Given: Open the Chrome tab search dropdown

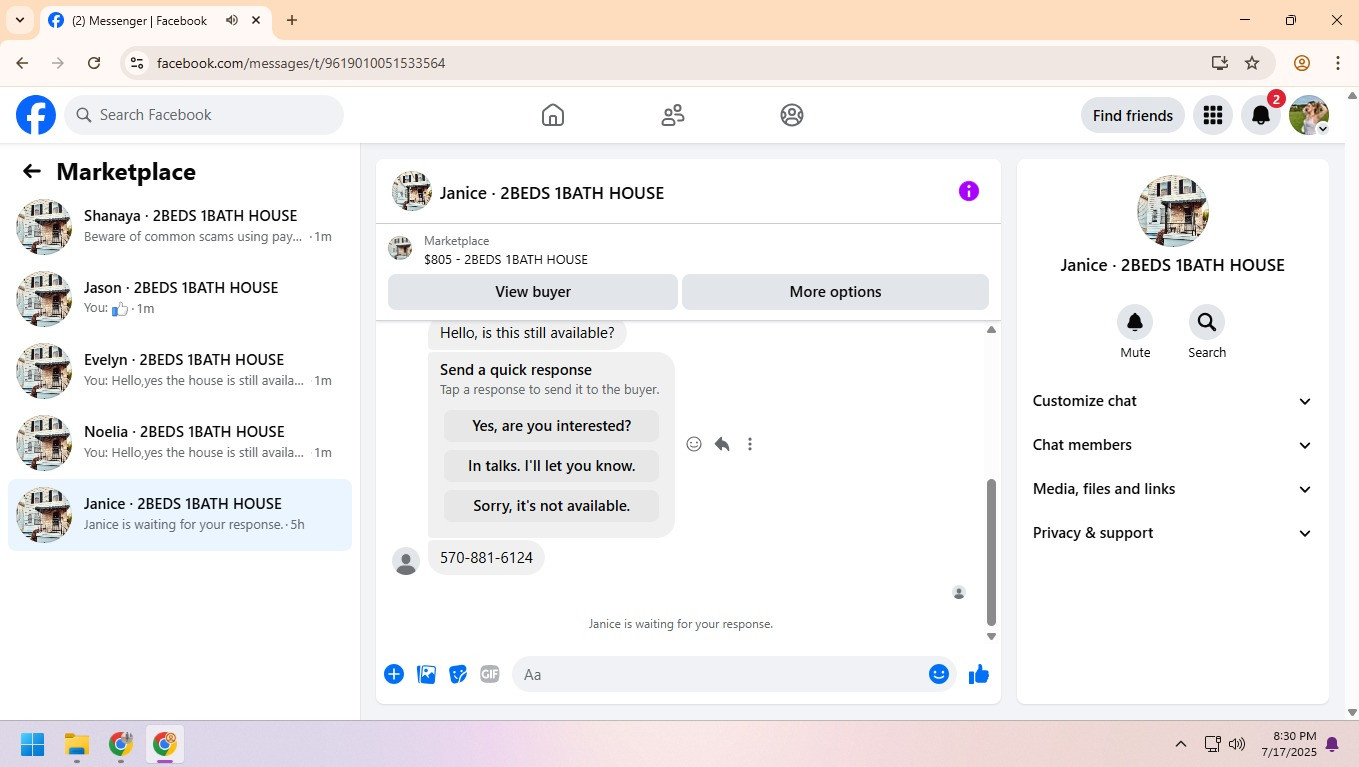Looking at the screenshot, I should point(19,20).
